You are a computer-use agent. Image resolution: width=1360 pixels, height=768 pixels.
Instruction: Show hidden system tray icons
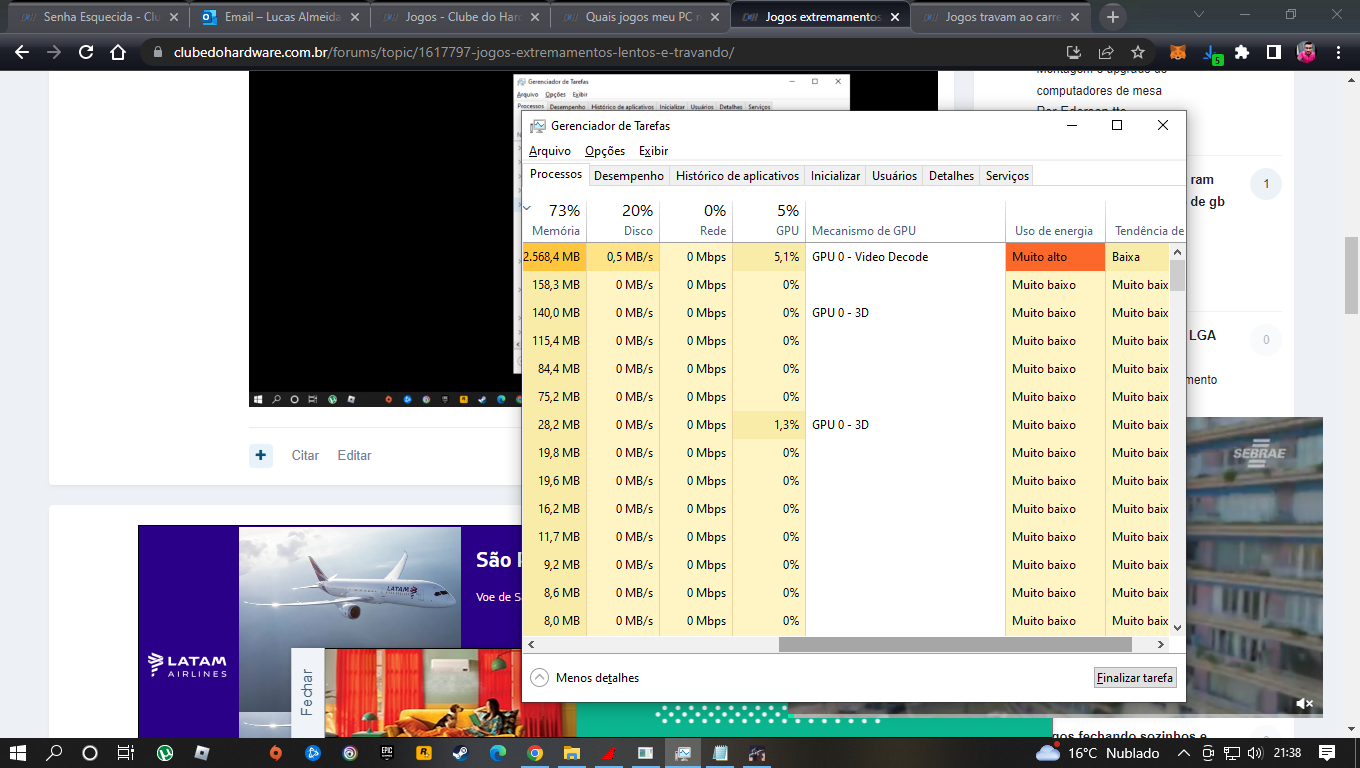[1184, 753]
